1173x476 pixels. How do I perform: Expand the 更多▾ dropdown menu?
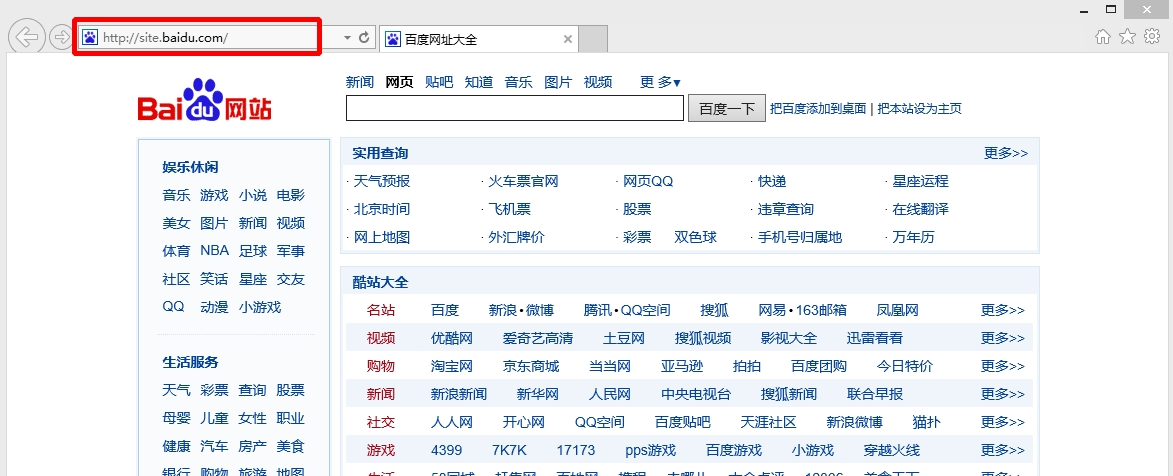[x=661, y=82]
